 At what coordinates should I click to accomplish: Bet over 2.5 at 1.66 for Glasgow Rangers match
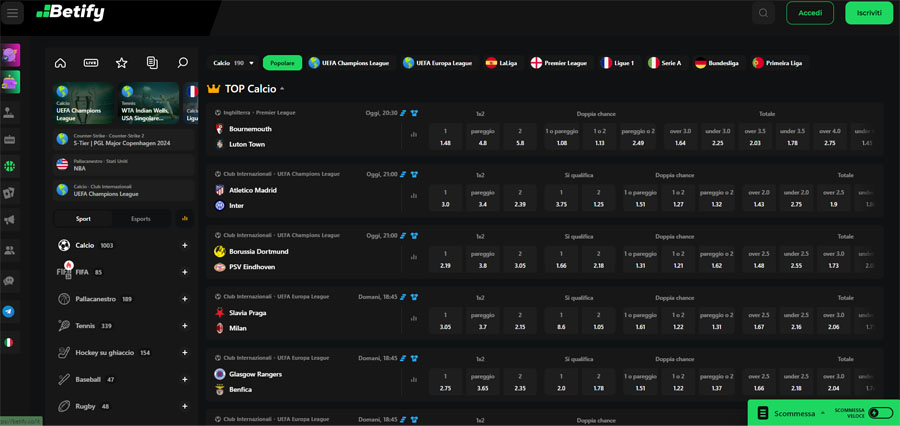[x=759, y=382]
